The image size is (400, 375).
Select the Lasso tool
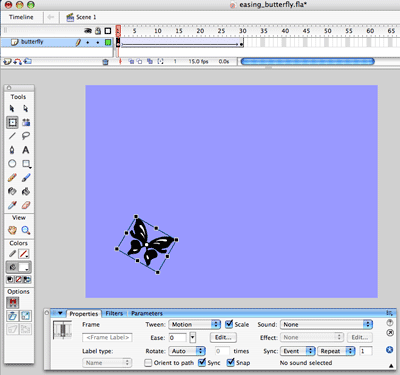pos(26,136)
